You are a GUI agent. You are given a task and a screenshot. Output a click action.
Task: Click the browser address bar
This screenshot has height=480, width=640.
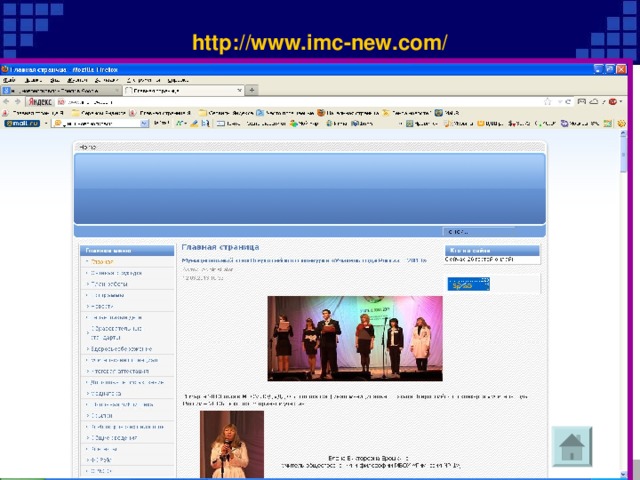tap(302, 102)
